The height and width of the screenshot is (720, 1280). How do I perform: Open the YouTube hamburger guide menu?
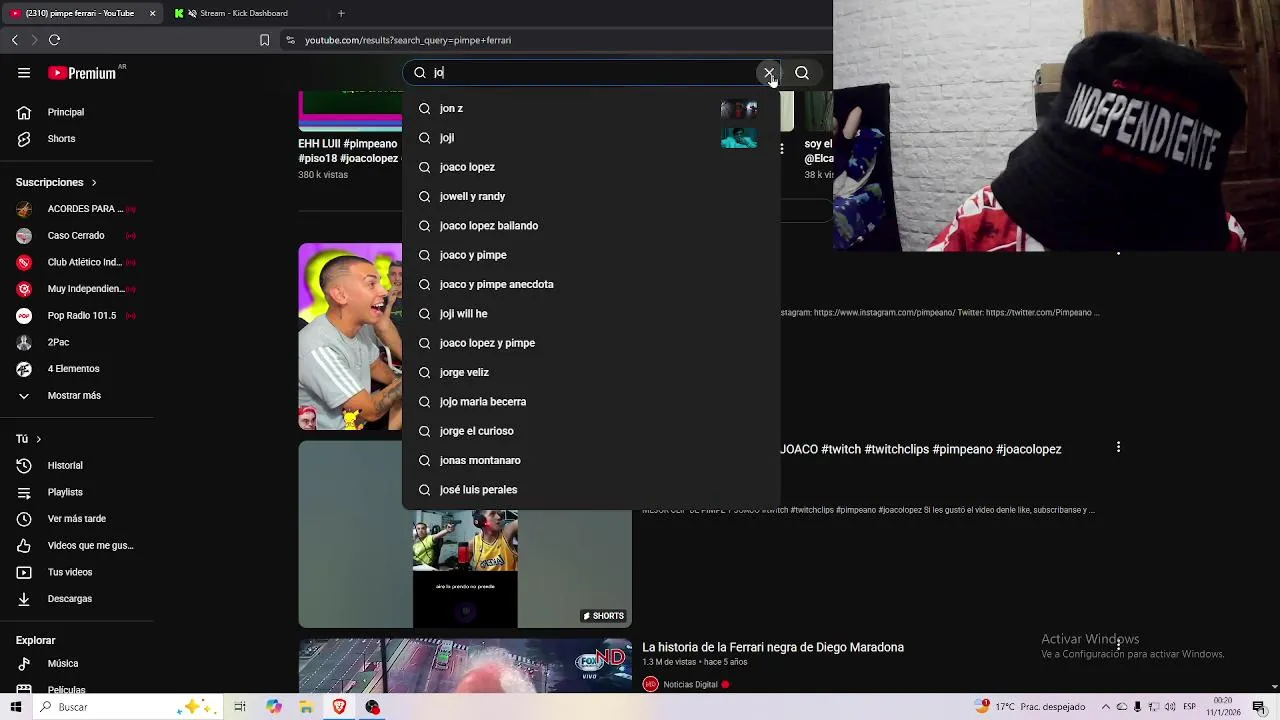tap(24, 73)
